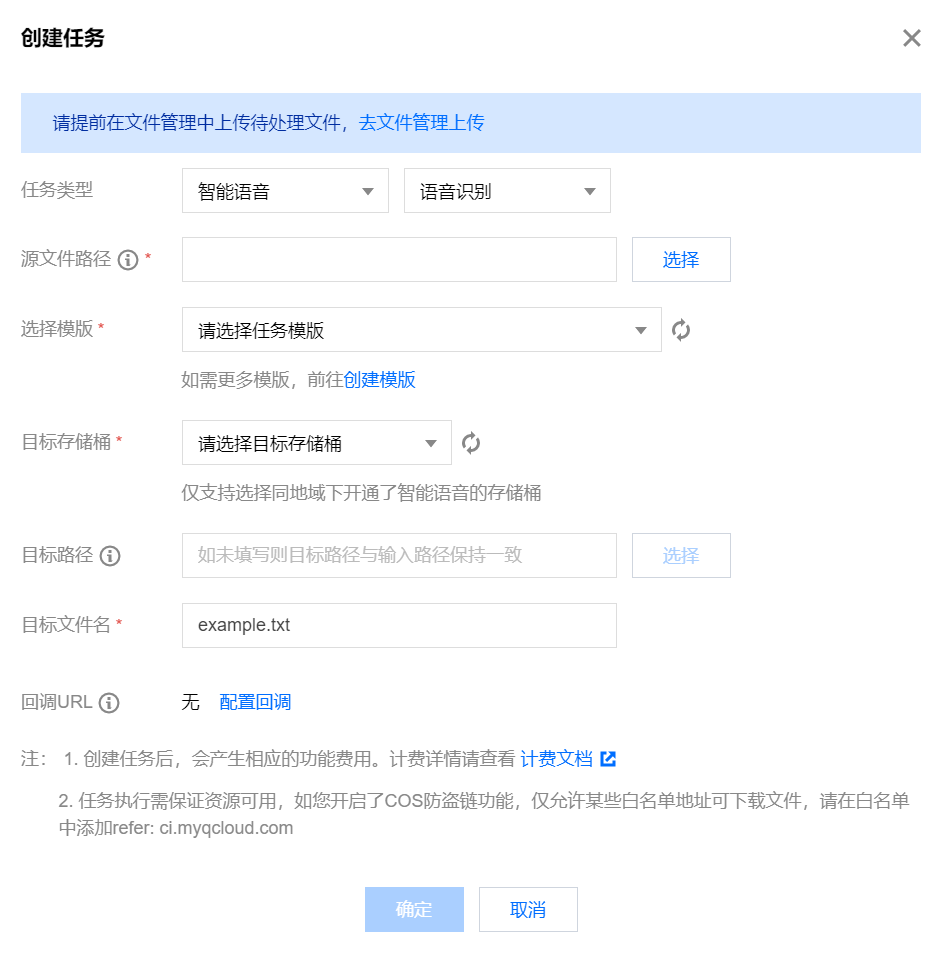
Task: Click the 配置回调 link
Action: pos(255,703)
